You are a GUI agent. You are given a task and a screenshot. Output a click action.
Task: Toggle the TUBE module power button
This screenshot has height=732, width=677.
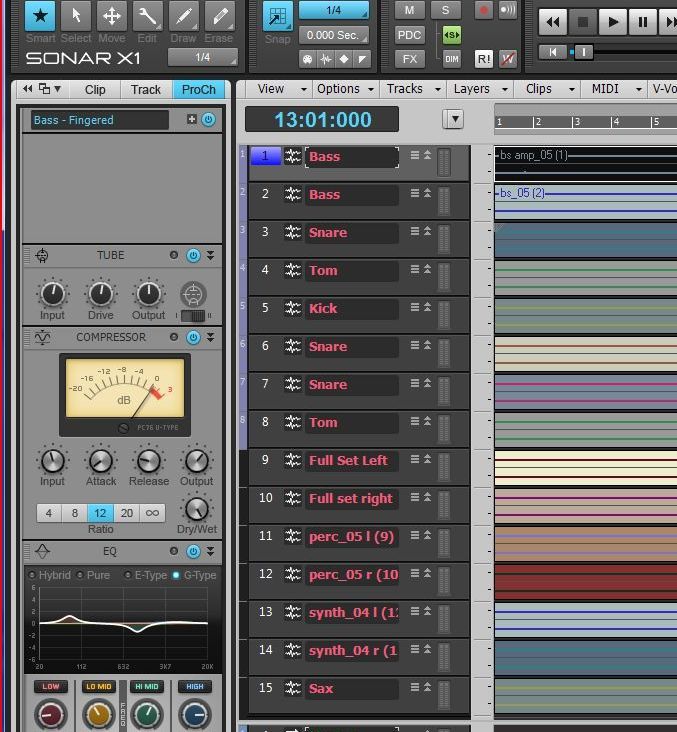(194, 256)
